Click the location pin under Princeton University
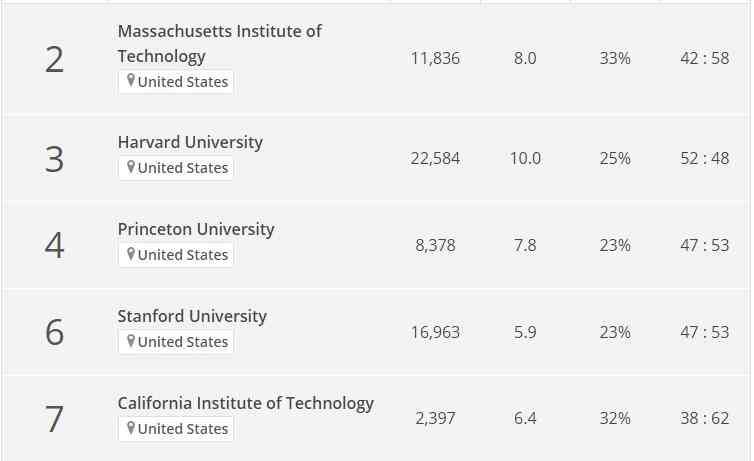The width and height of the screenshot is (754, 461). click(x=130, y=255)
